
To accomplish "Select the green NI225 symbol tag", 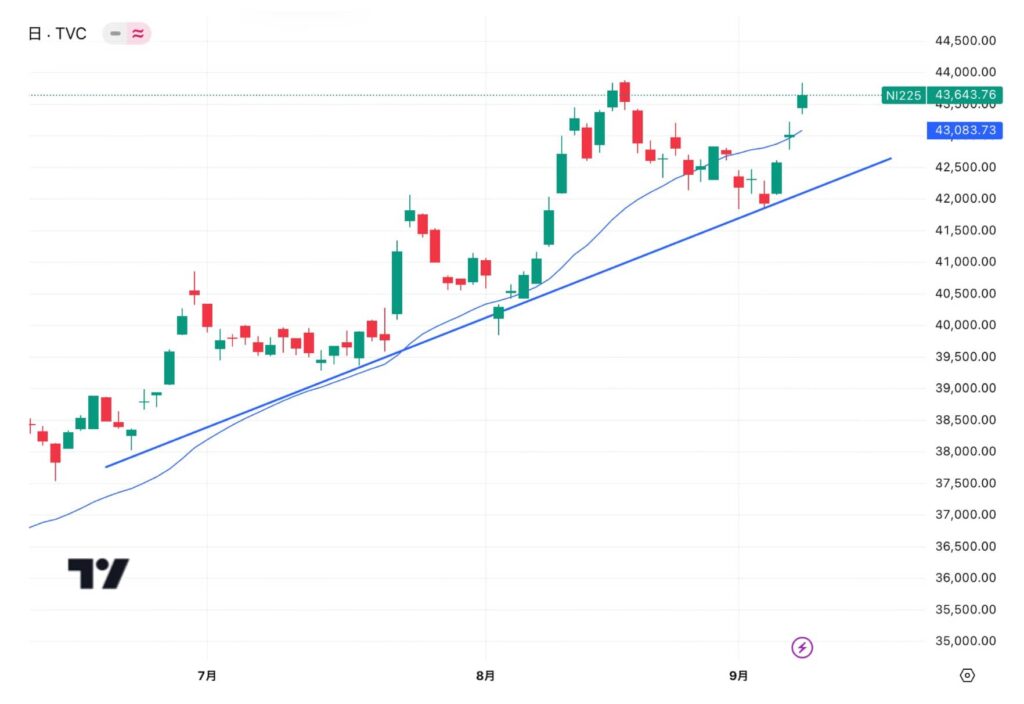I will tap(903, 95).
